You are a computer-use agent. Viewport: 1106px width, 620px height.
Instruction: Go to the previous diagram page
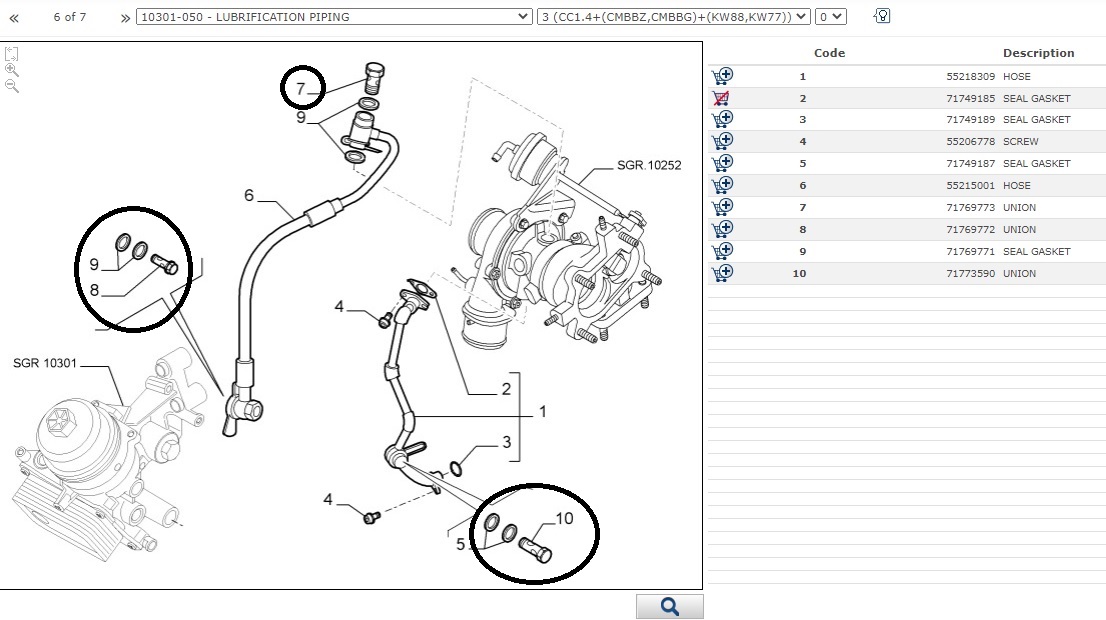(14, 17)
